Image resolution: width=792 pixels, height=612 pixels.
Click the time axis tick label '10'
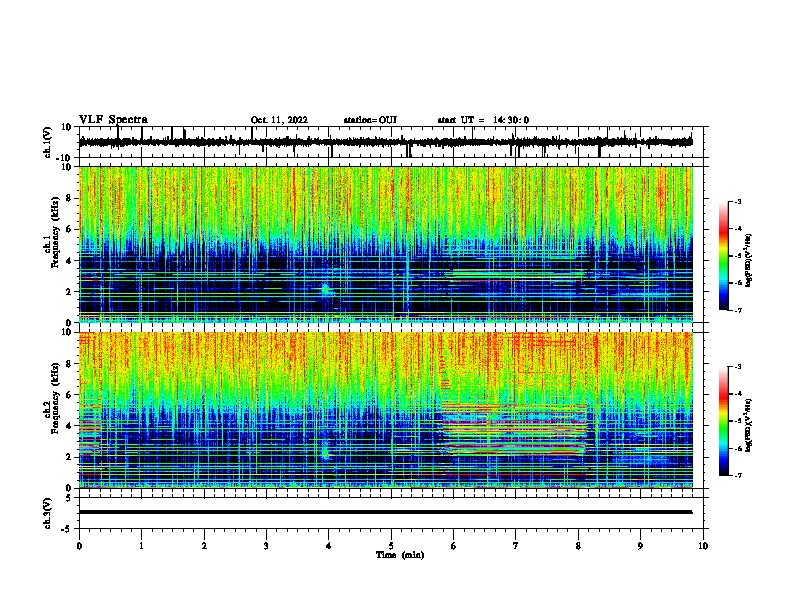(x=703, y=546)
